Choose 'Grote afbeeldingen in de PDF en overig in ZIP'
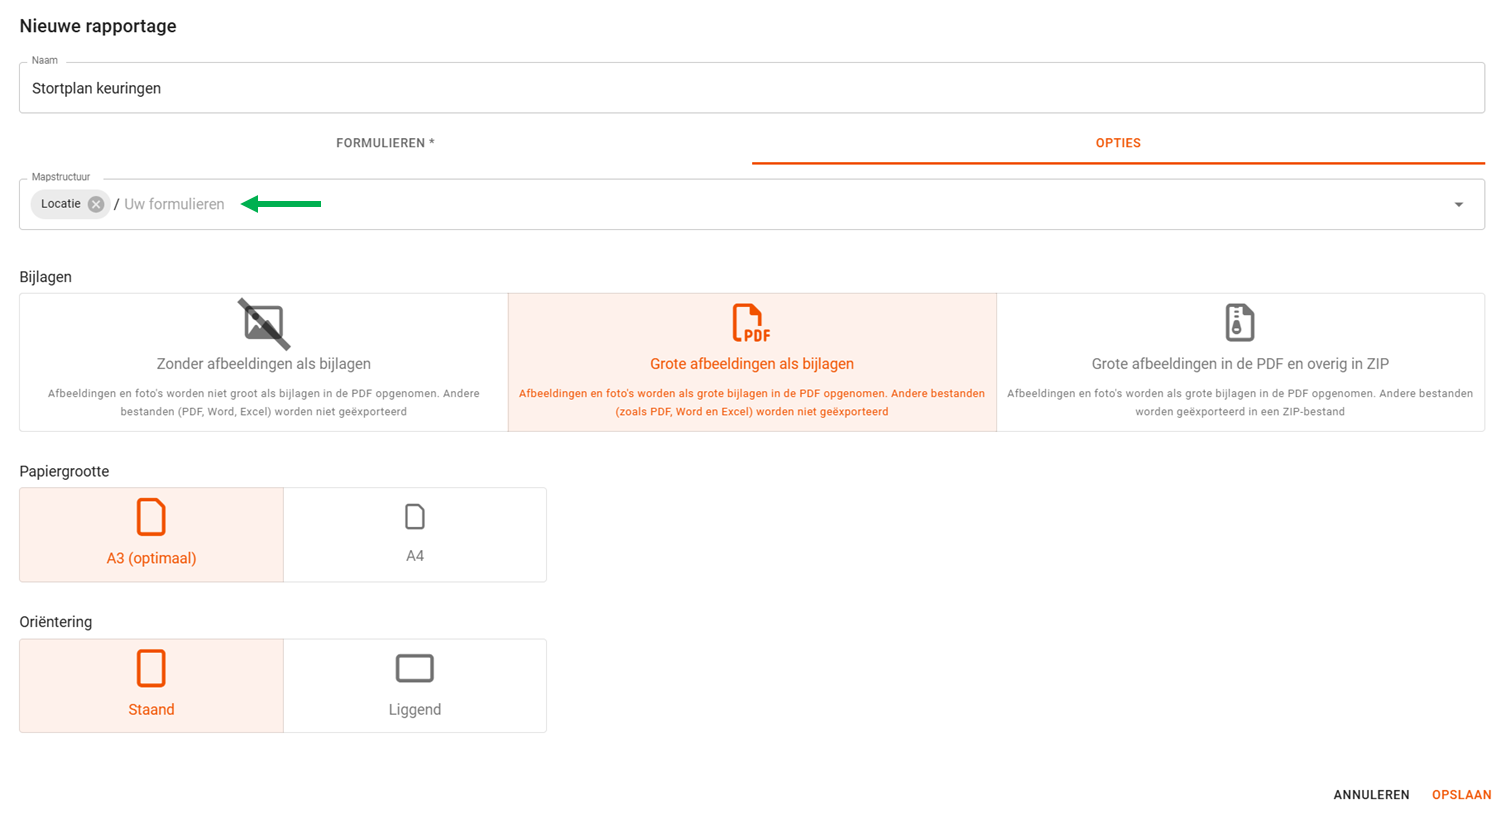This screenshot has width=1501, height=814. (1240, 364)
